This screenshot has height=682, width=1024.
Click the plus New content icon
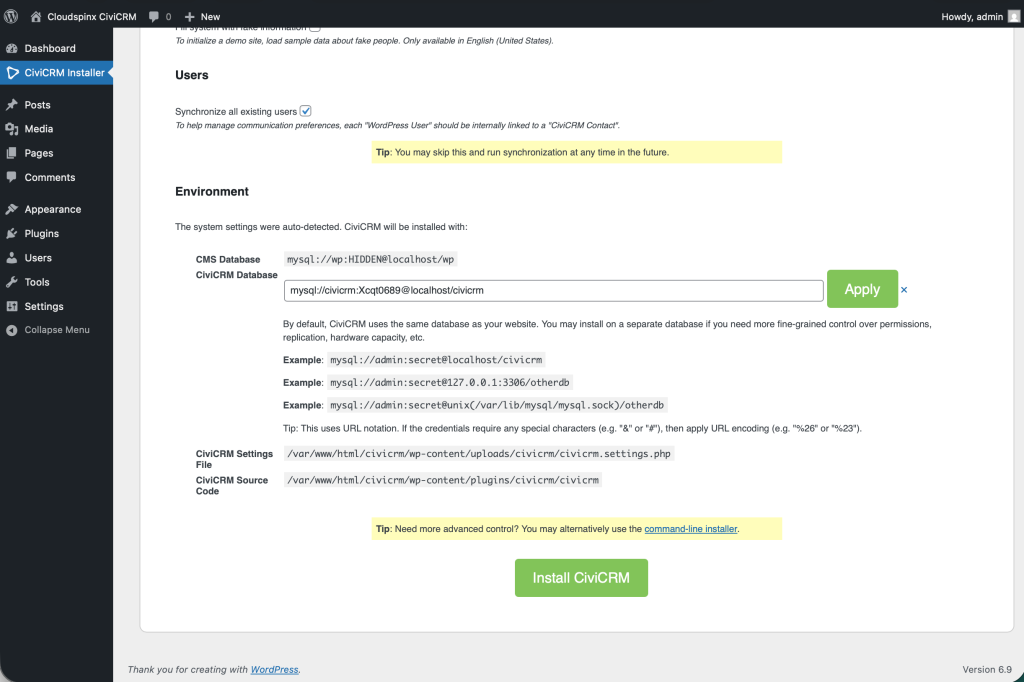click(x=190, y=16)
